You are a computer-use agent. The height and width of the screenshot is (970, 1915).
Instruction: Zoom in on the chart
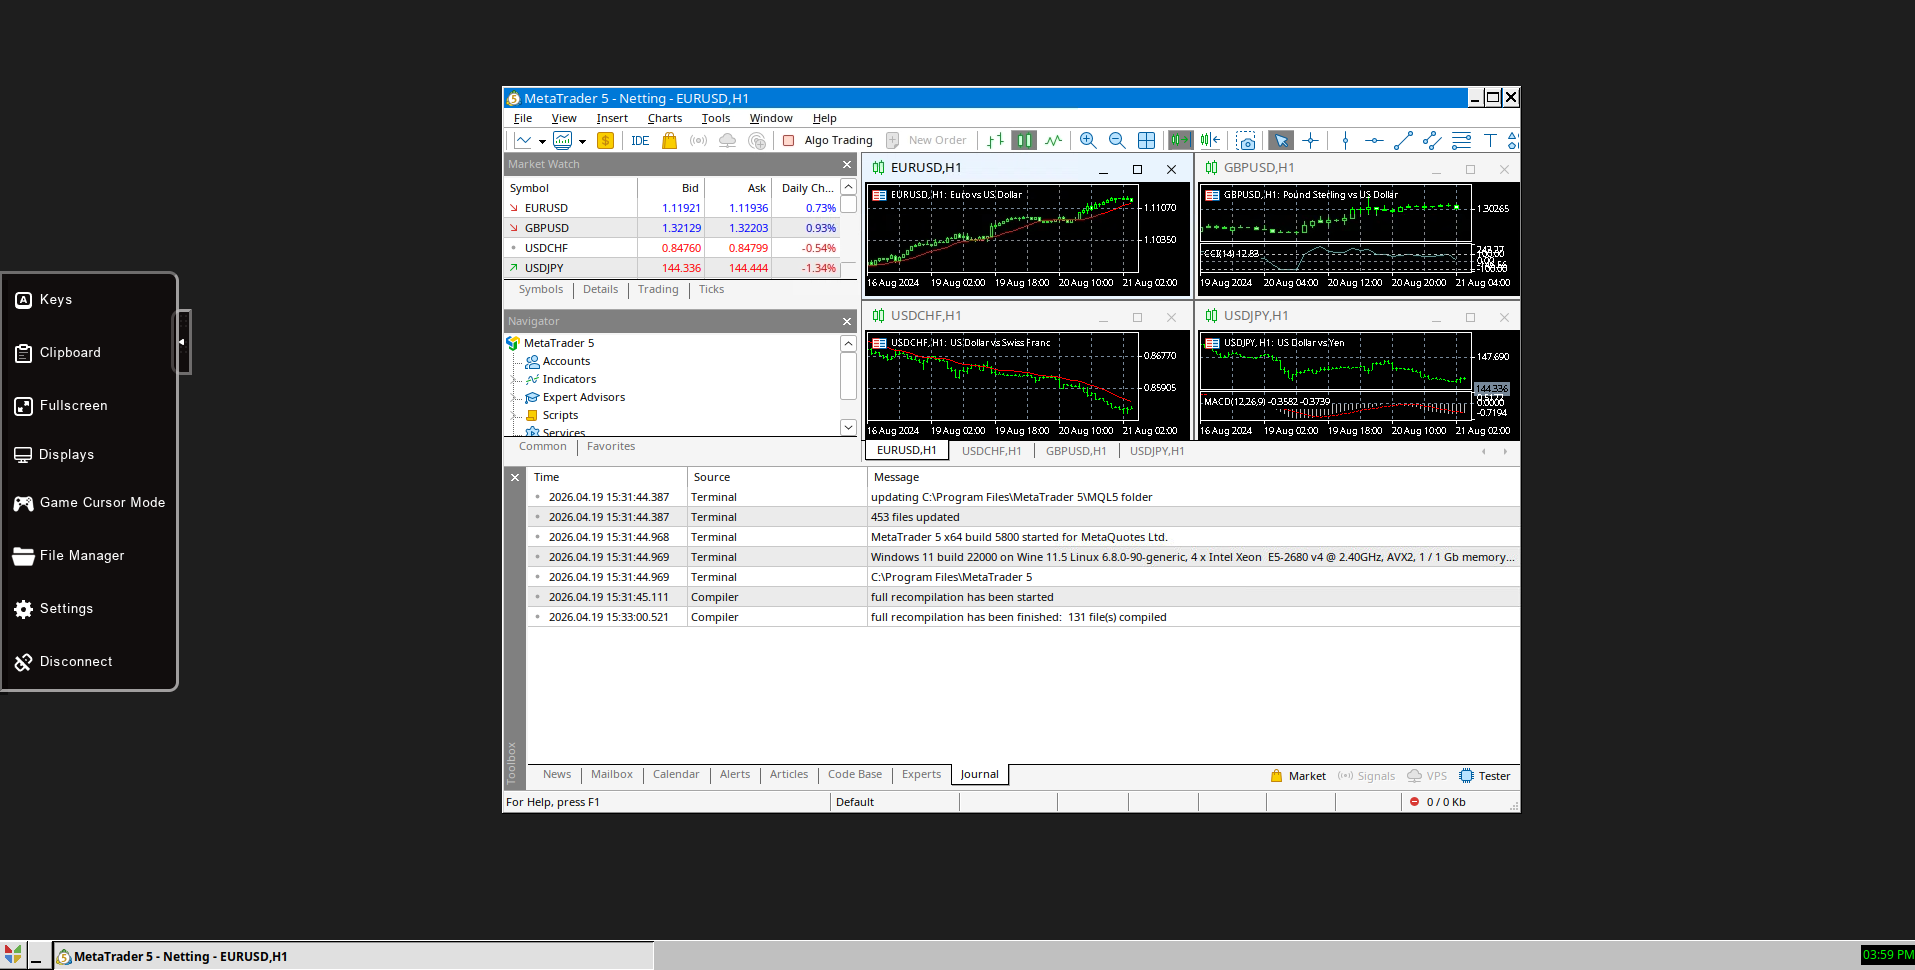tap(1088, 141)
